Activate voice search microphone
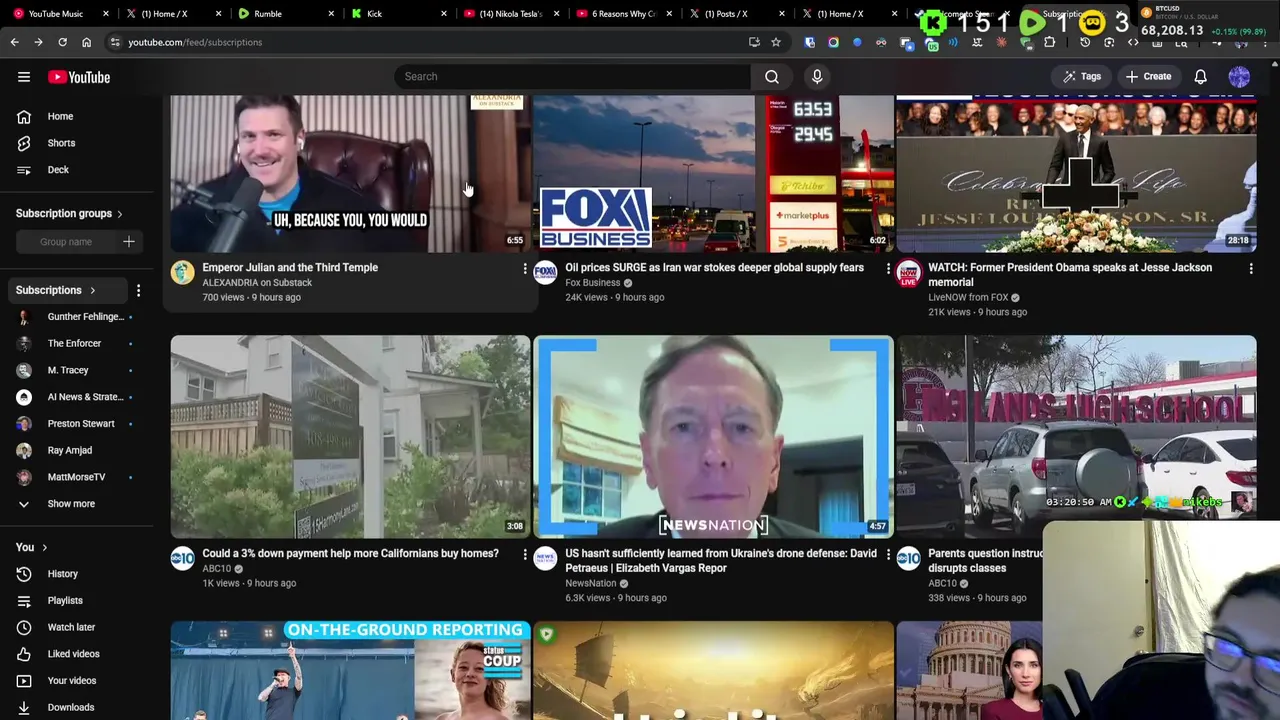Viewport: 1280px width, 720px height. click(817, 77)
